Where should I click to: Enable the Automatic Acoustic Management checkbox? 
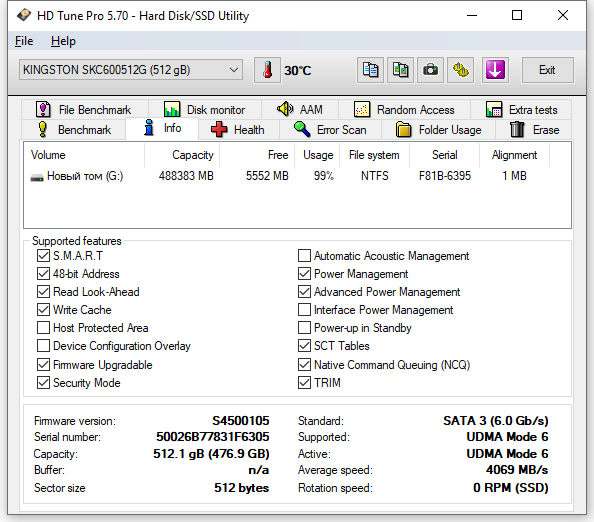pos(304,256)
